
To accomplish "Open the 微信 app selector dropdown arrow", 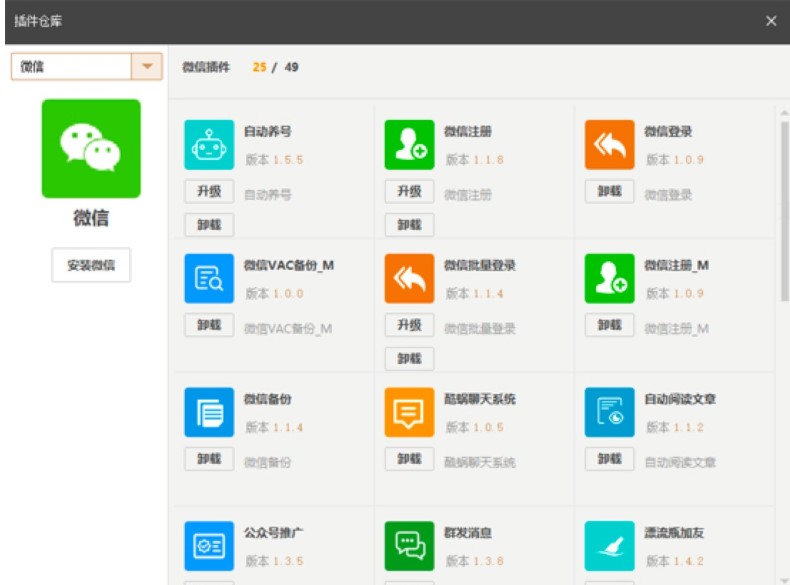I will click(148, 66).
